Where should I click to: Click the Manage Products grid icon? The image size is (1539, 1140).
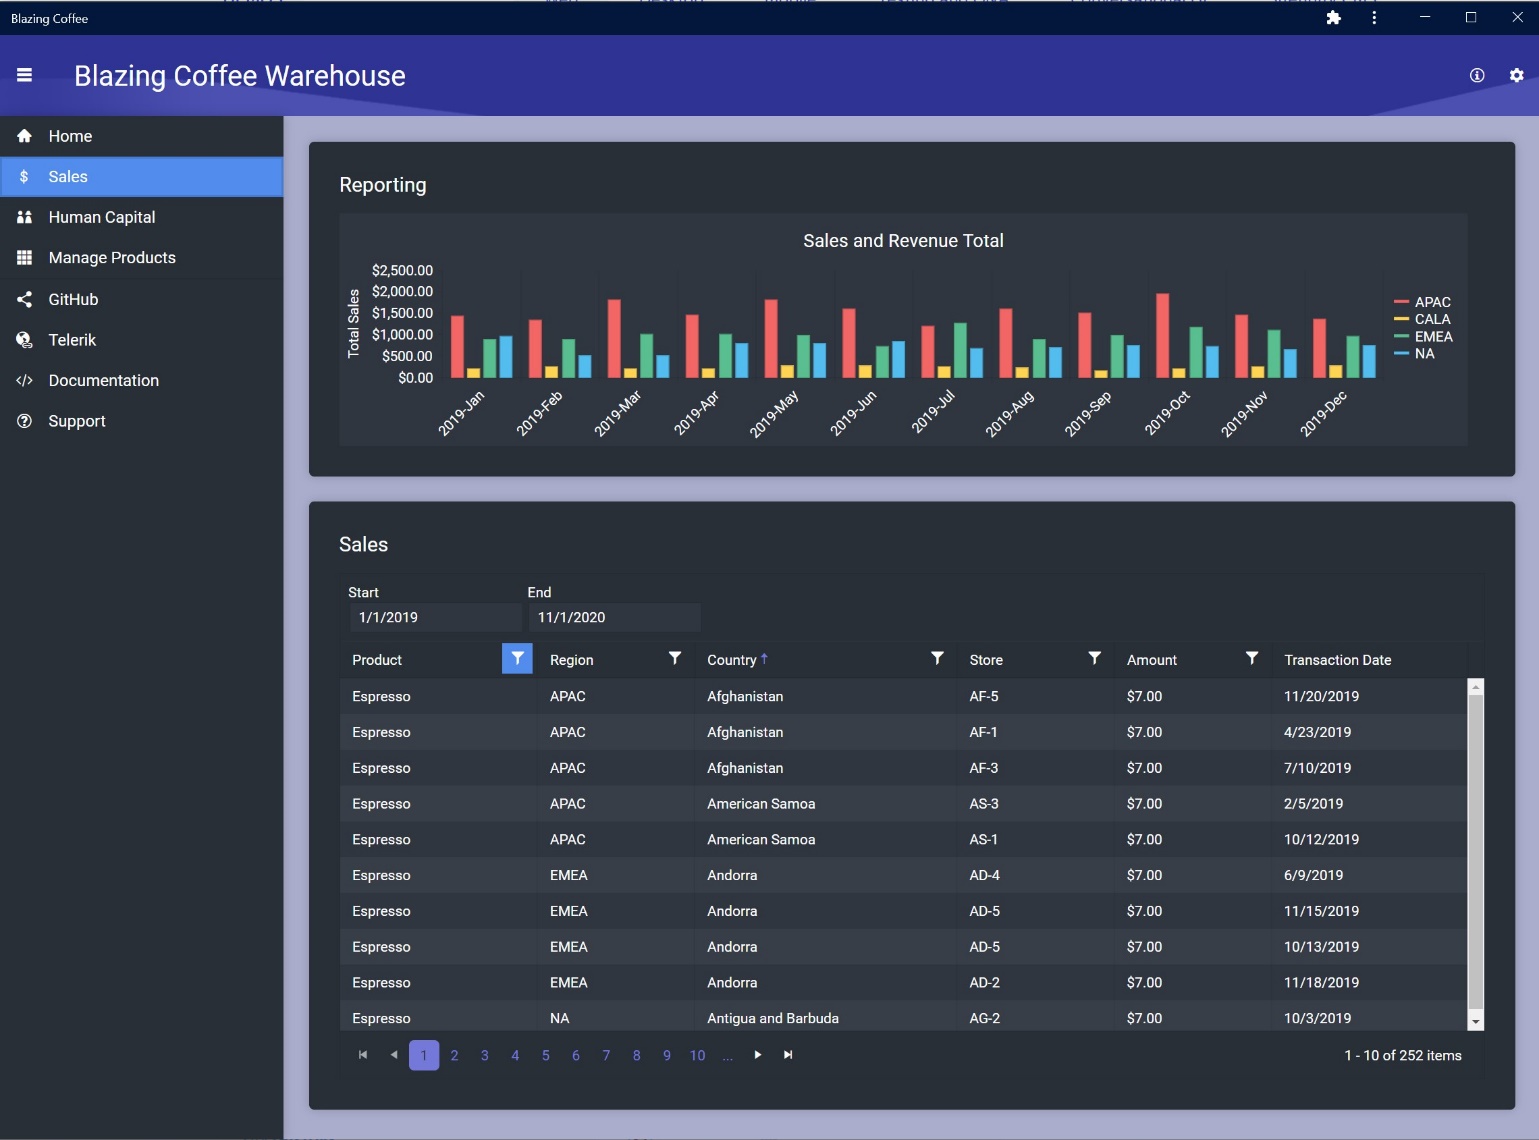click(25, 258)
